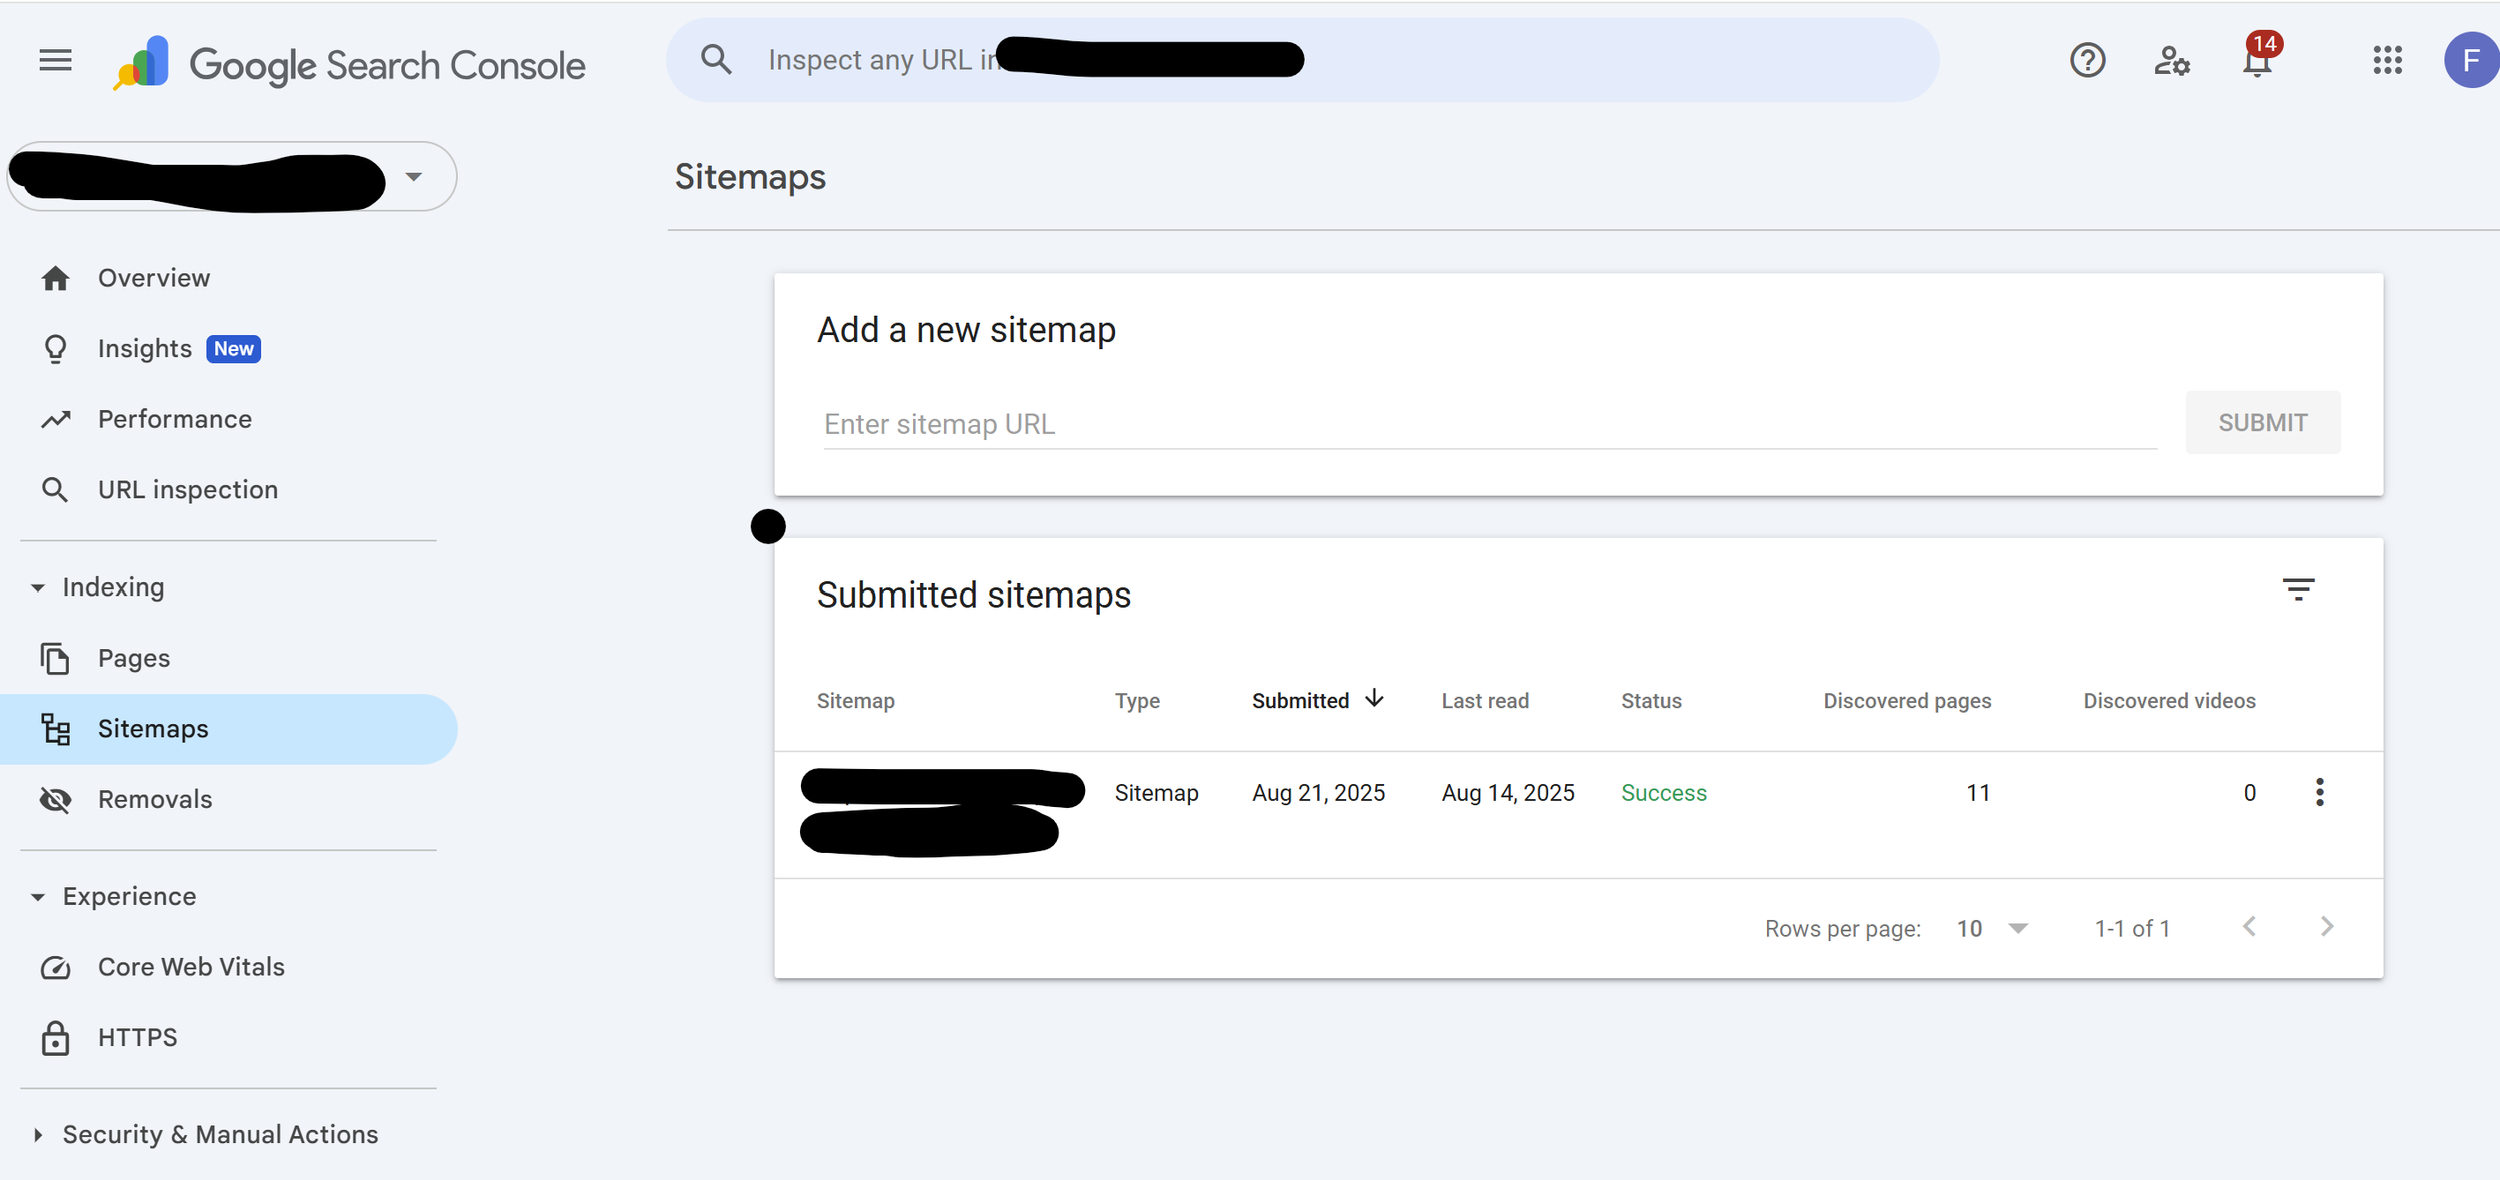
Task: Open Core Web Vitals report
Action: click(190, 967)
